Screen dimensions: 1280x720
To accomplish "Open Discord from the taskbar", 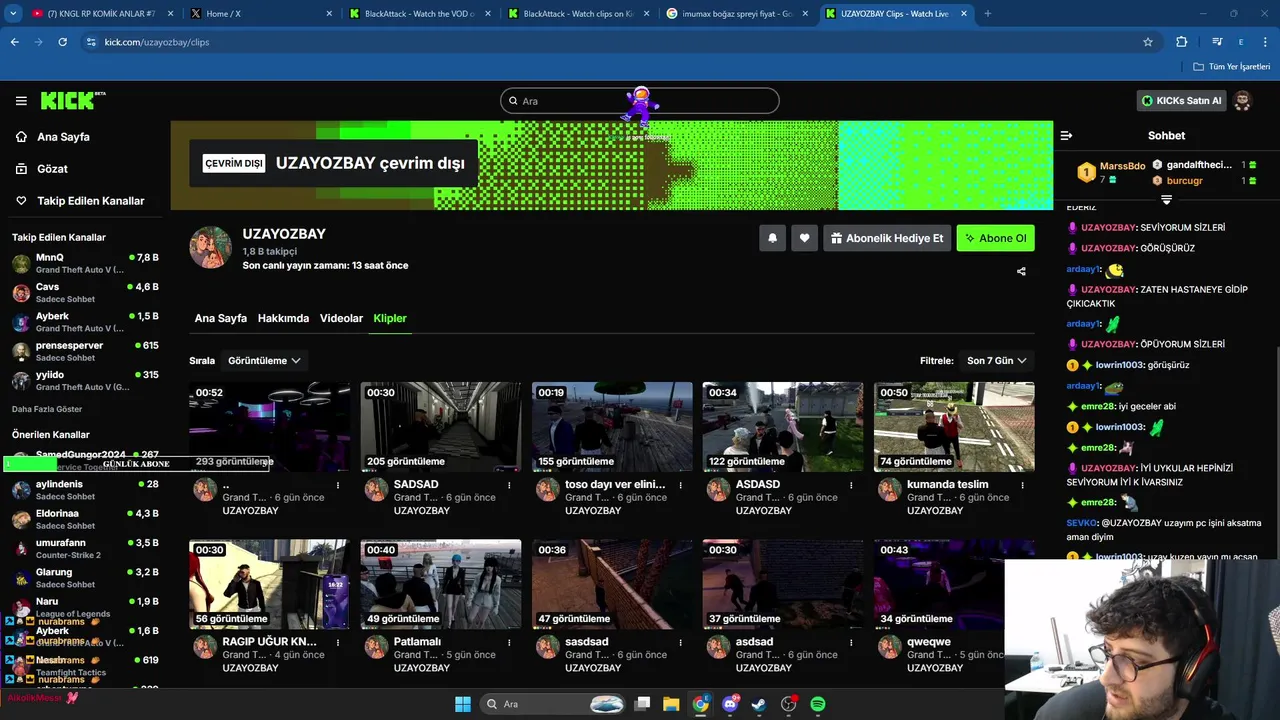I will coord(730,704).
